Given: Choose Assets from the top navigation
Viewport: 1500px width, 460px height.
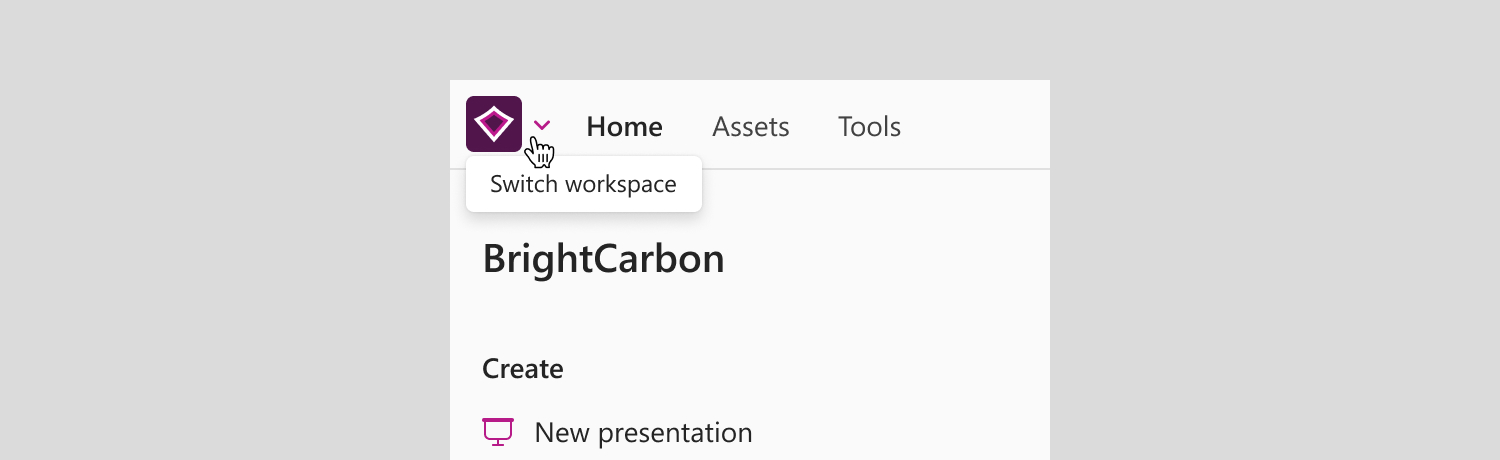Looking at the screenshot, I should coord(751,127).
